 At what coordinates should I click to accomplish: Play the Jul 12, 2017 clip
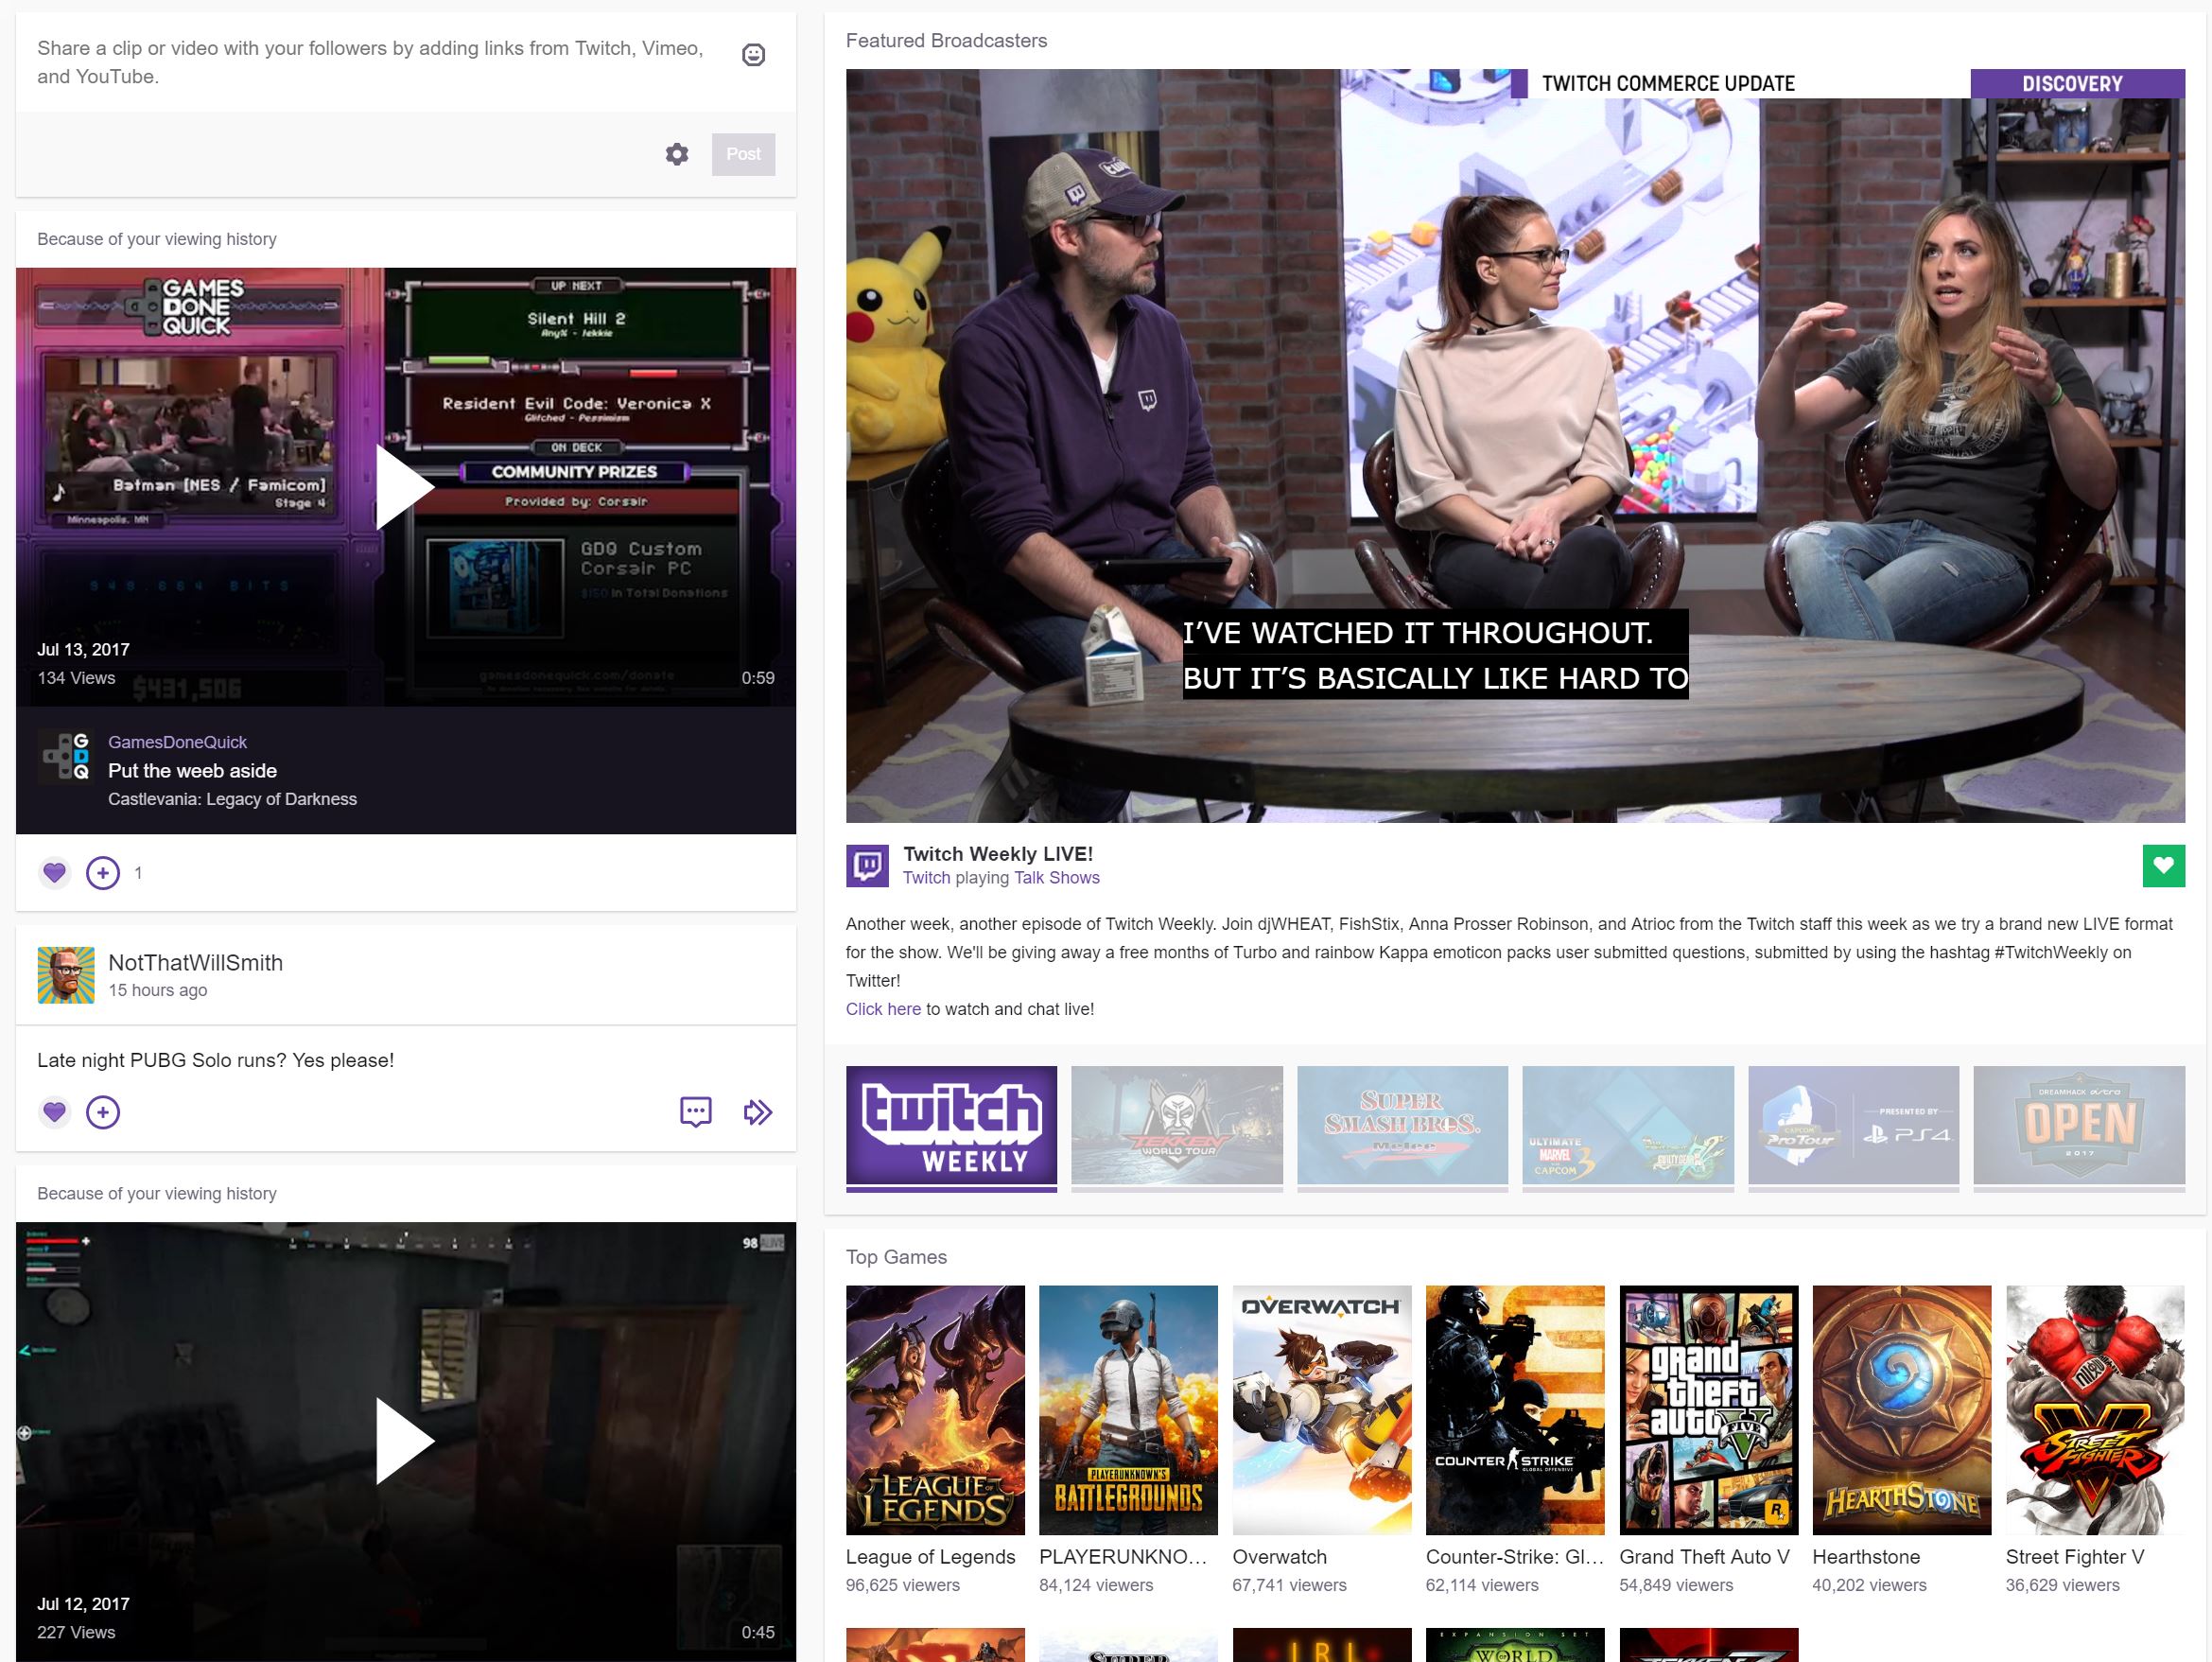point(405,1440)
